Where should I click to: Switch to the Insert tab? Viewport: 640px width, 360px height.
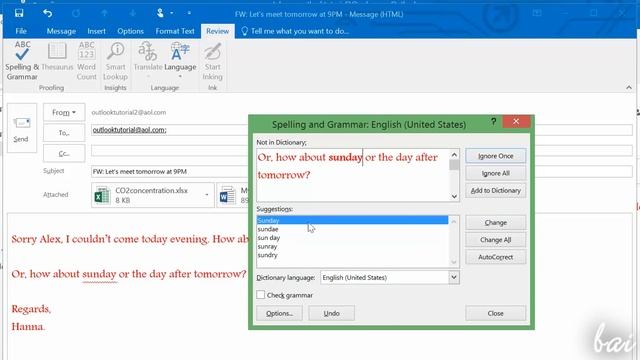pyautogui.click(x=96, y=31)
